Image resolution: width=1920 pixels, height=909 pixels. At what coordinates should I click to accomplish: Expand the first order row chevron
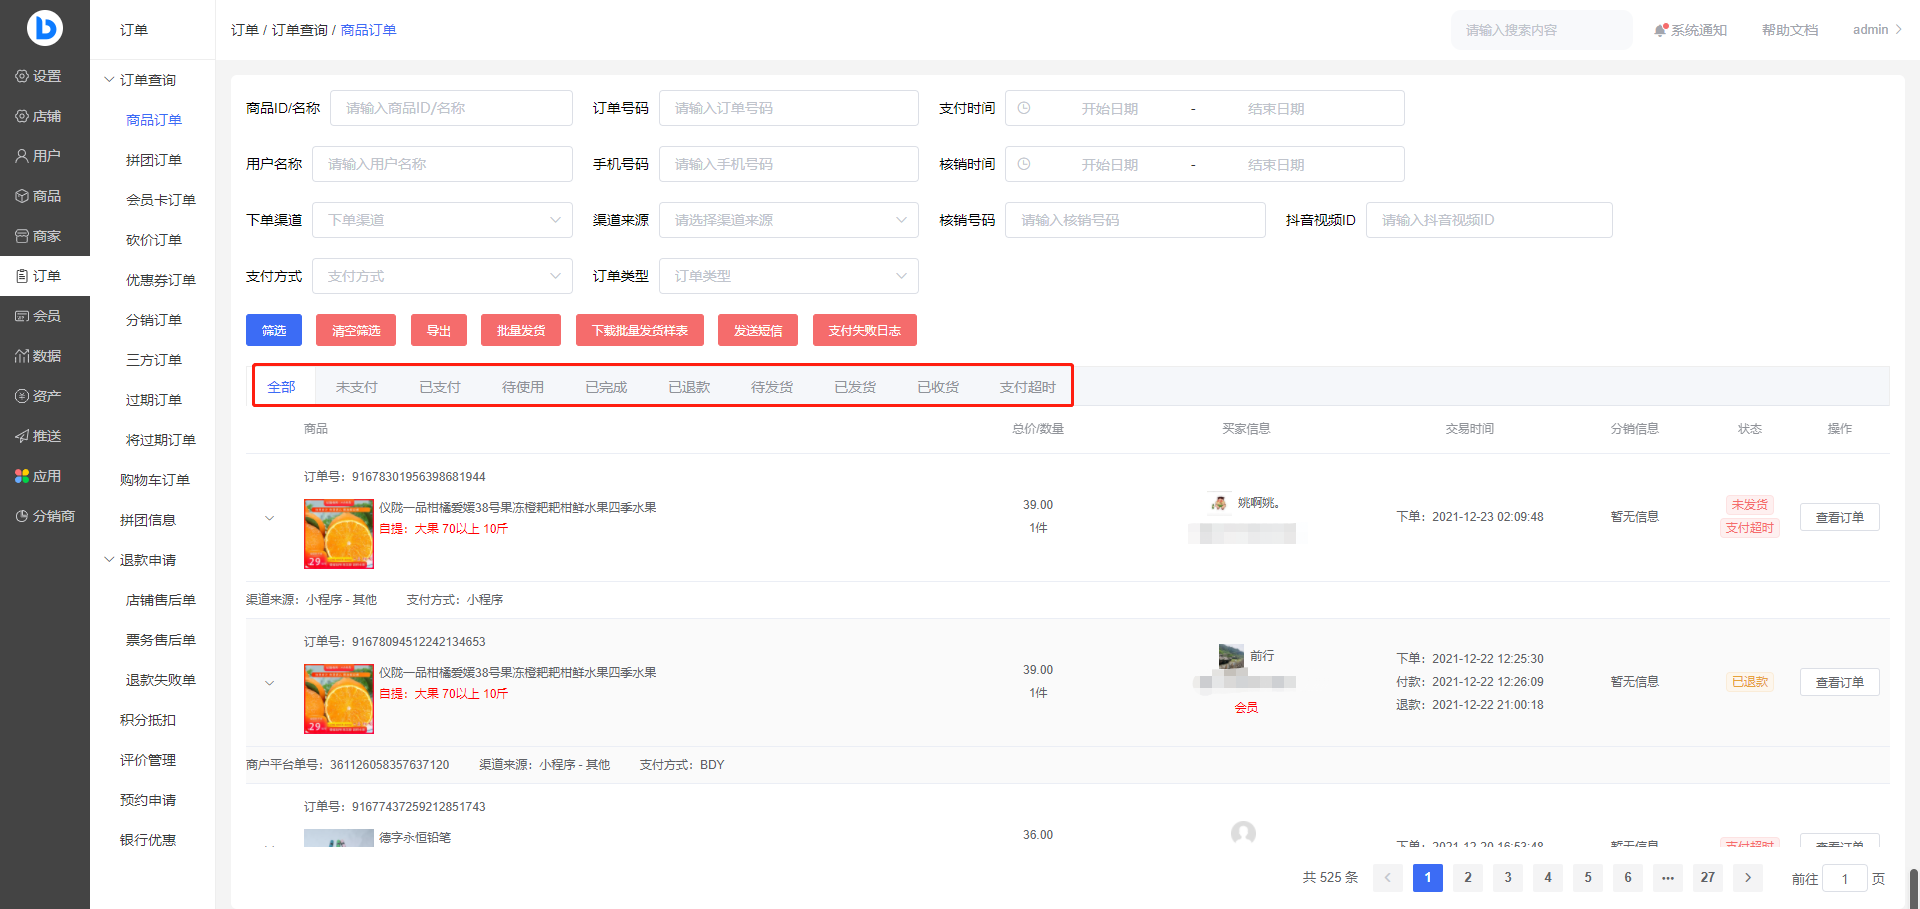269,518
